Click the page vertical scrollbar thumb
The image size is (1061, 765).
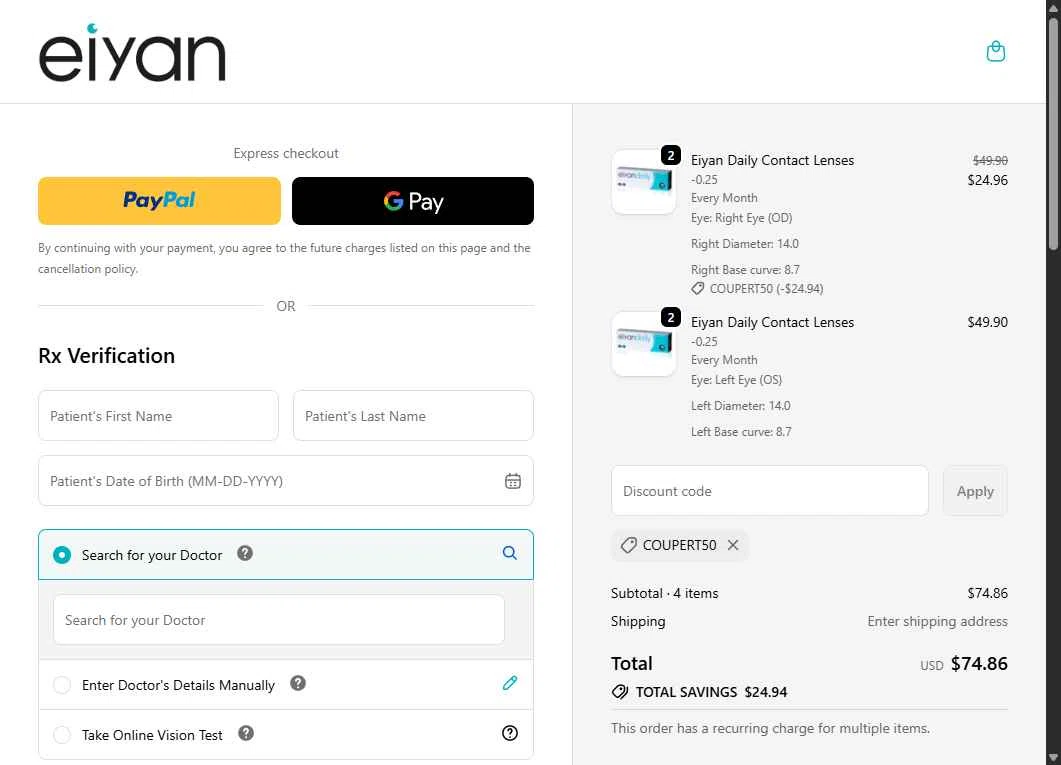tap(1053, 132)
